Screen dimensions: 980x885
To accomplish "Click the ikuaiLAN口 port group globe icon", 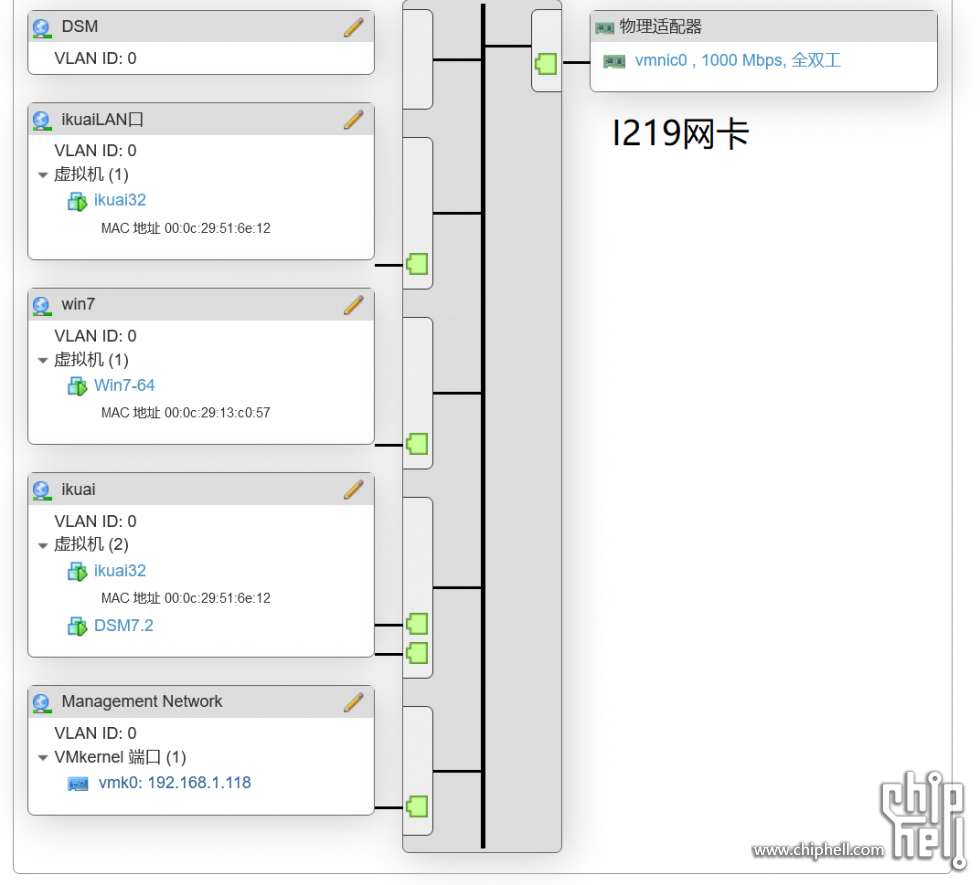I will coord(42,121).
